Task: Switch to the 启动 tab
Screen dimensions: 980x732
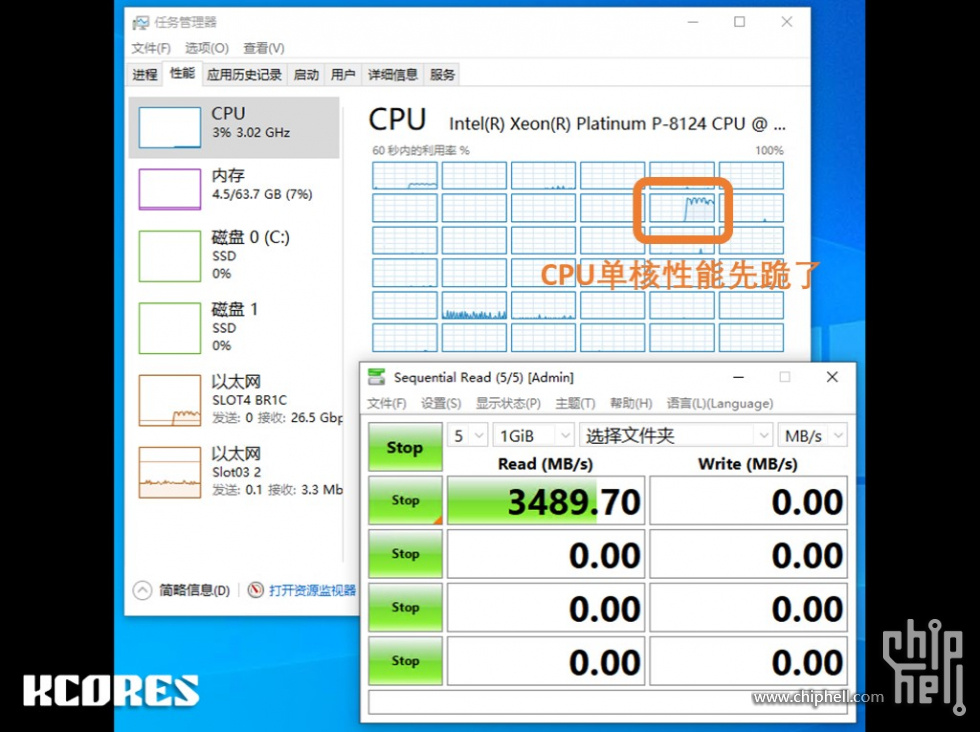Action: (x=306, y=75)
